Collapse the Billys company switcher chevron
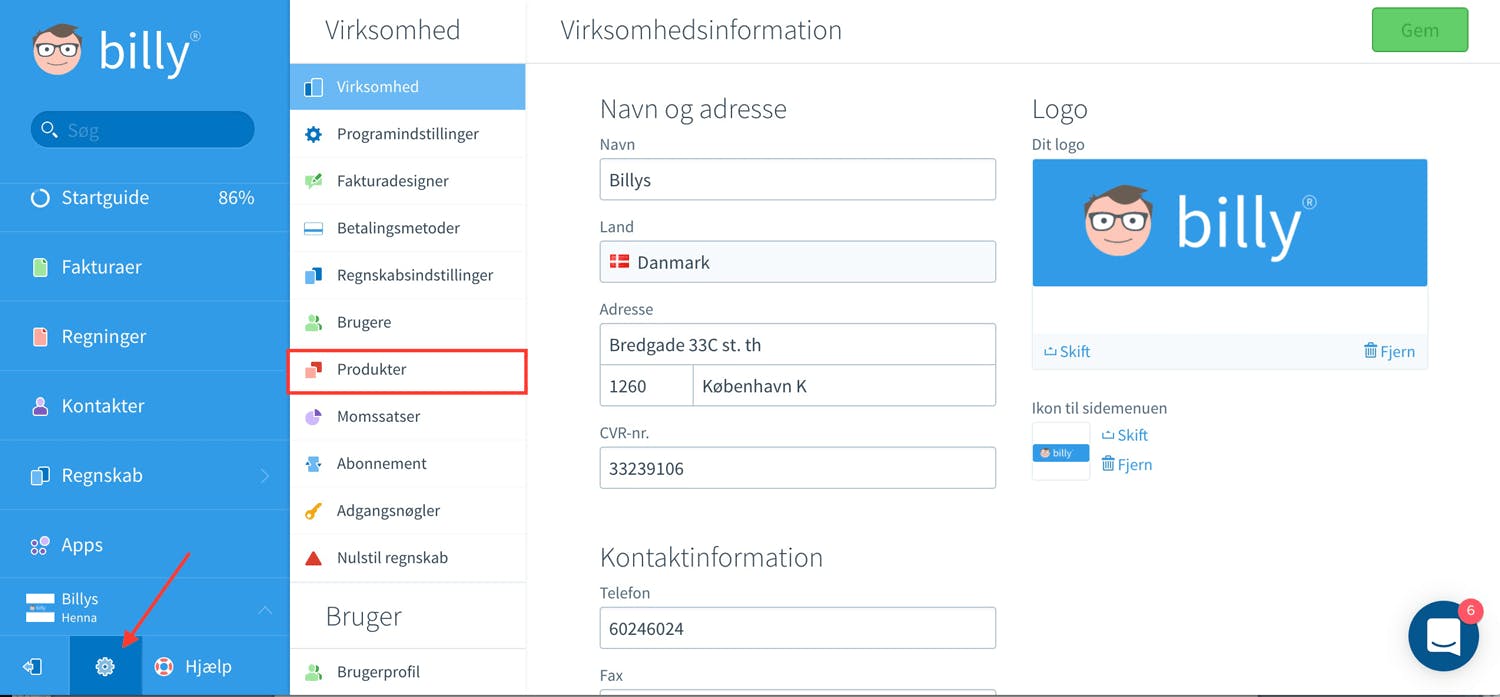1500x697 pixels. click(x=265, y=609)
